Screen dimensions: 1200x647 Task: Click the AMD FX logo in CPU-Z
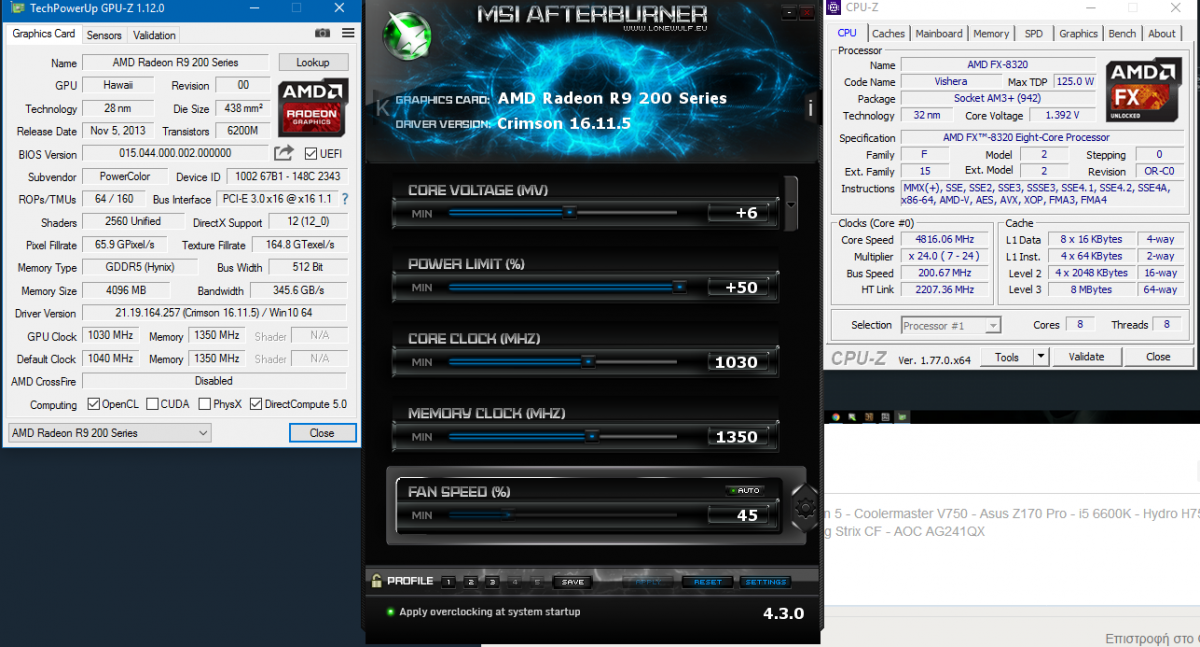coord(1146,90)
